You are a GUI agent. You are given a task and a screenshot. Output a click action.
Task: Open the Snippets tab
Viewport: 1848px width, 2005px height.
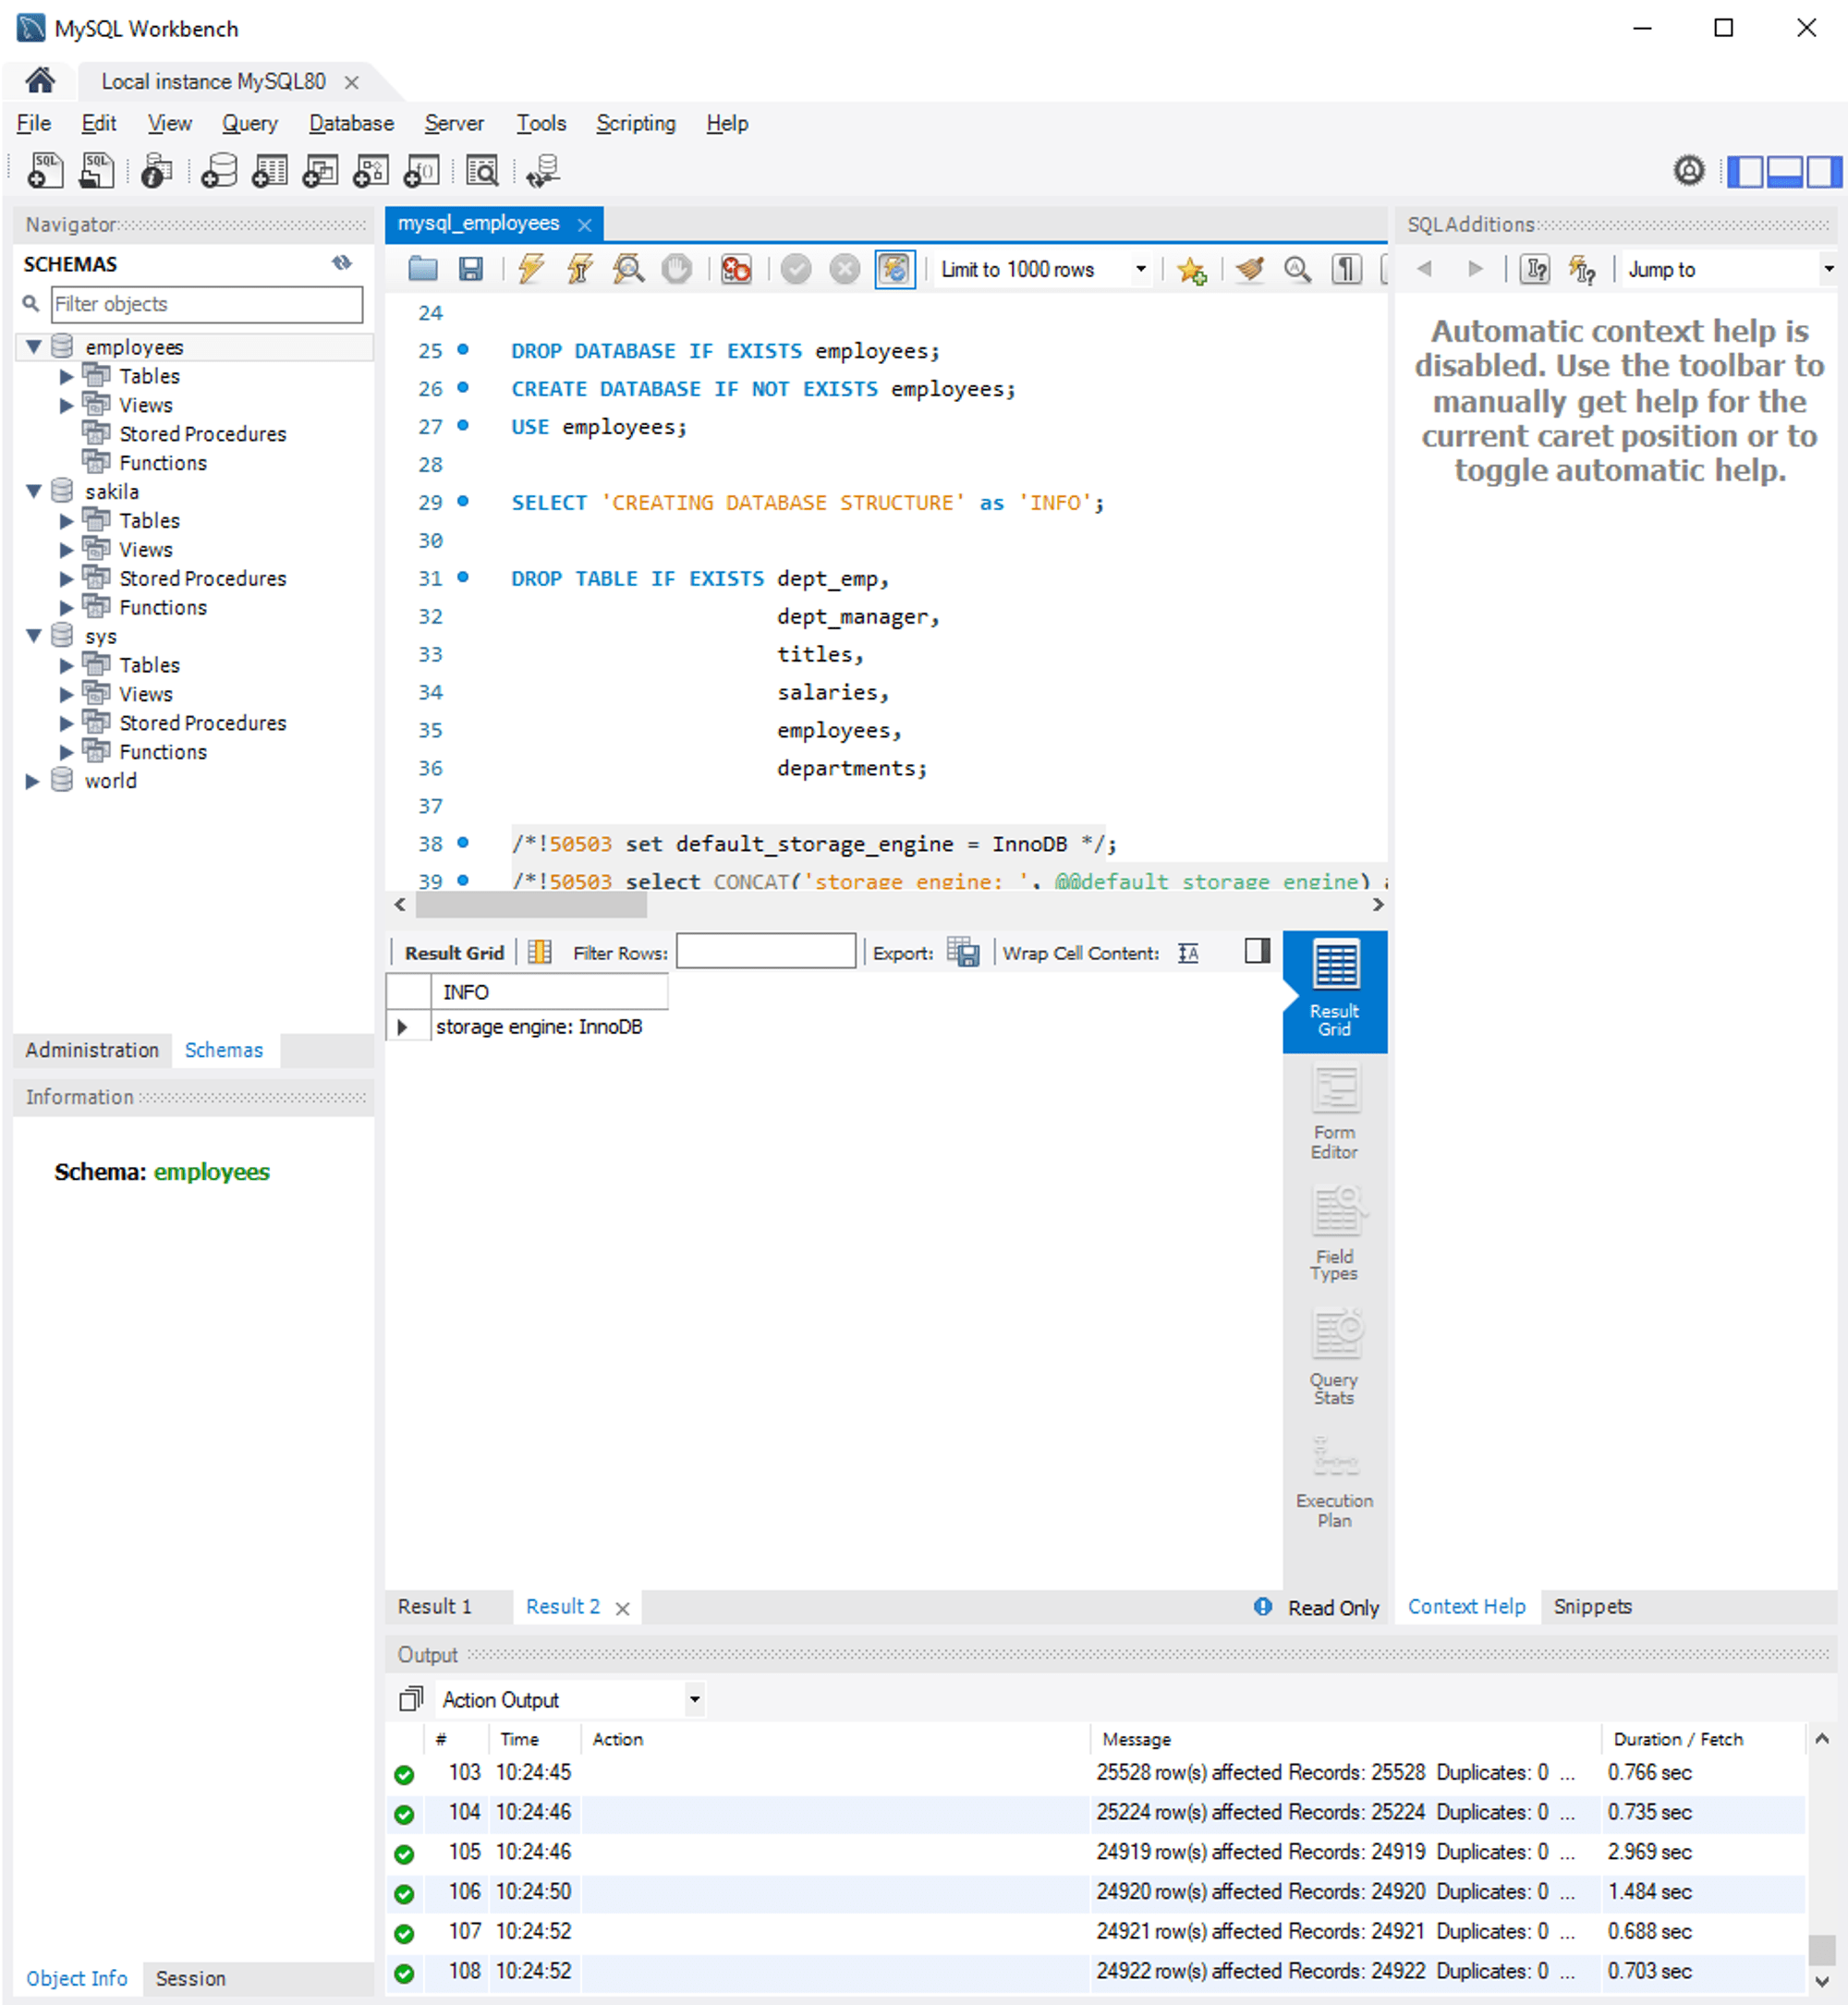[x=1592, y=1606]
